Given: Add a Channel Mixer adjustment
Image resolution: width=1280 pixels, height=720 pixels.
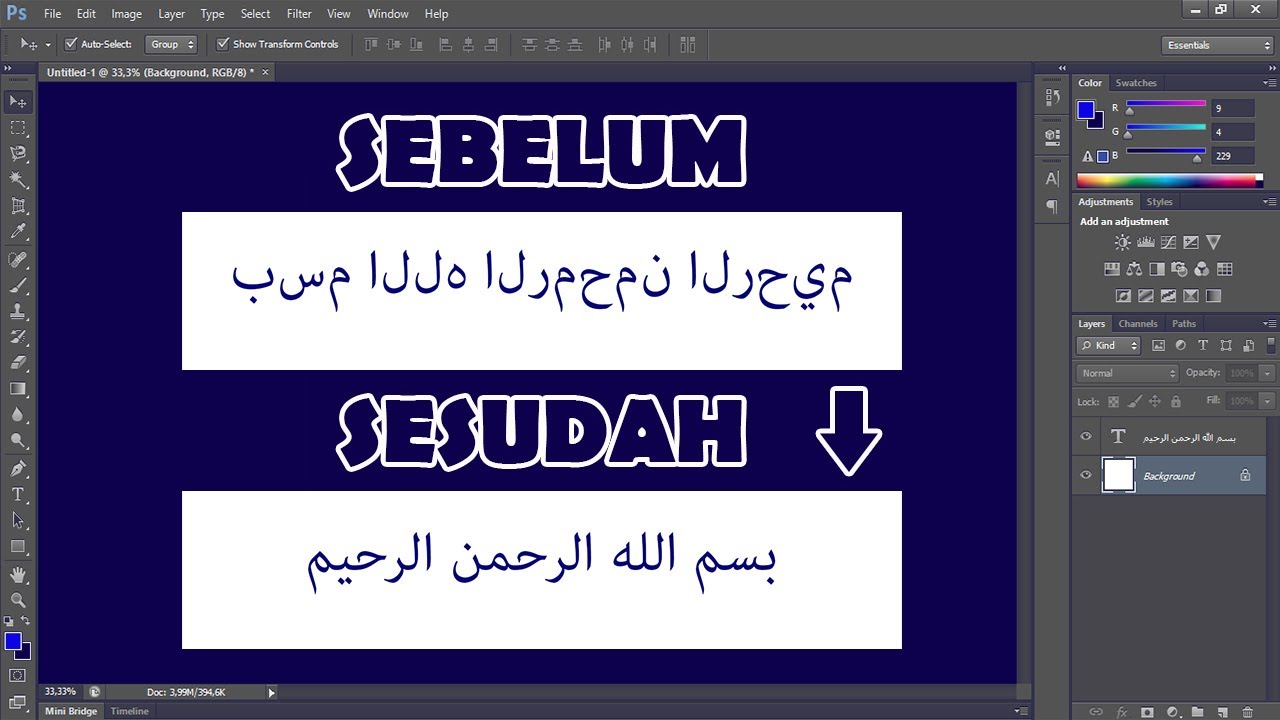Looking at the screenshot, I should (x=1202, y=269).
